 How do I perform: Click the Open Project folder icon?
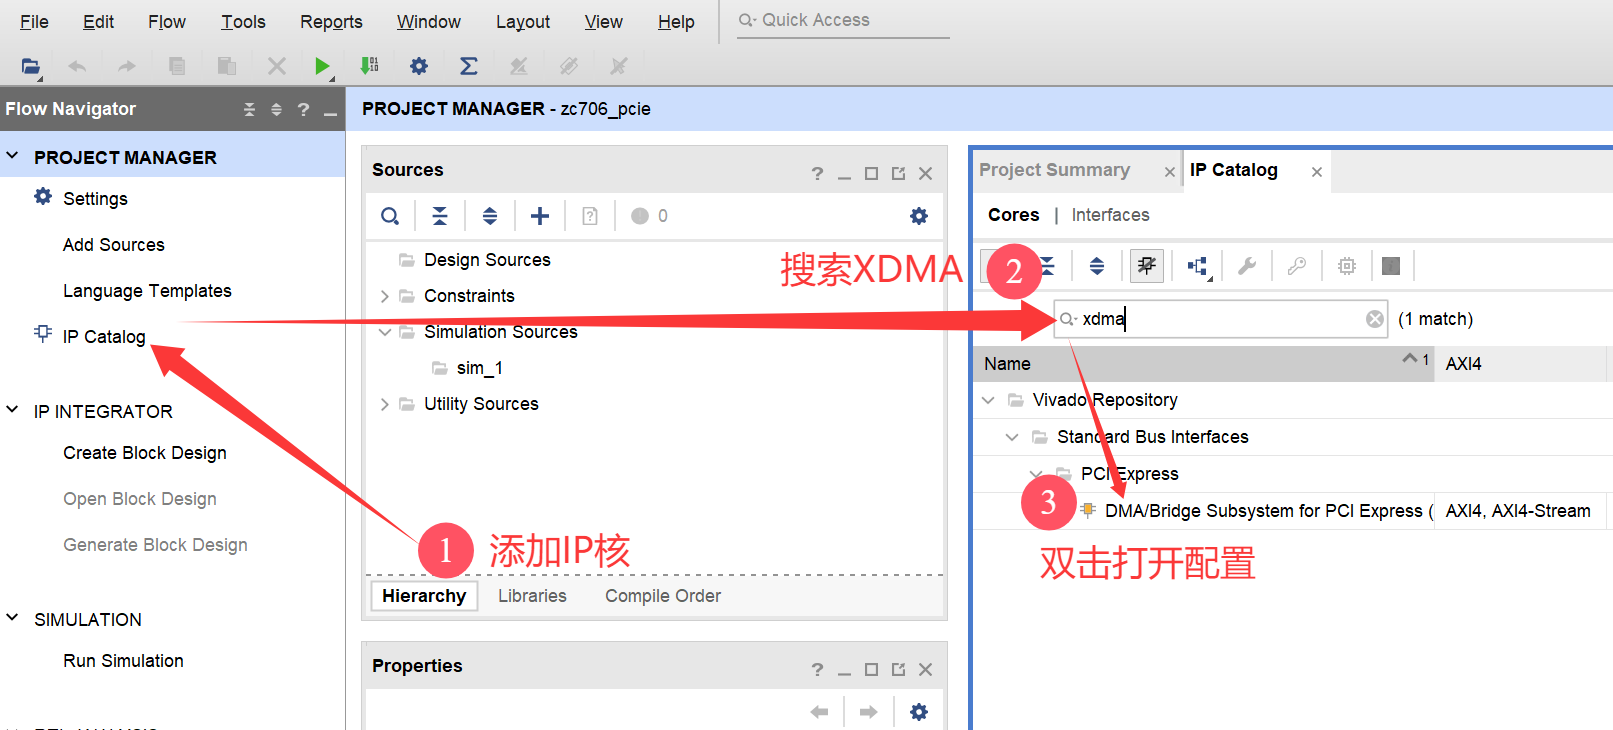[31, 67]
